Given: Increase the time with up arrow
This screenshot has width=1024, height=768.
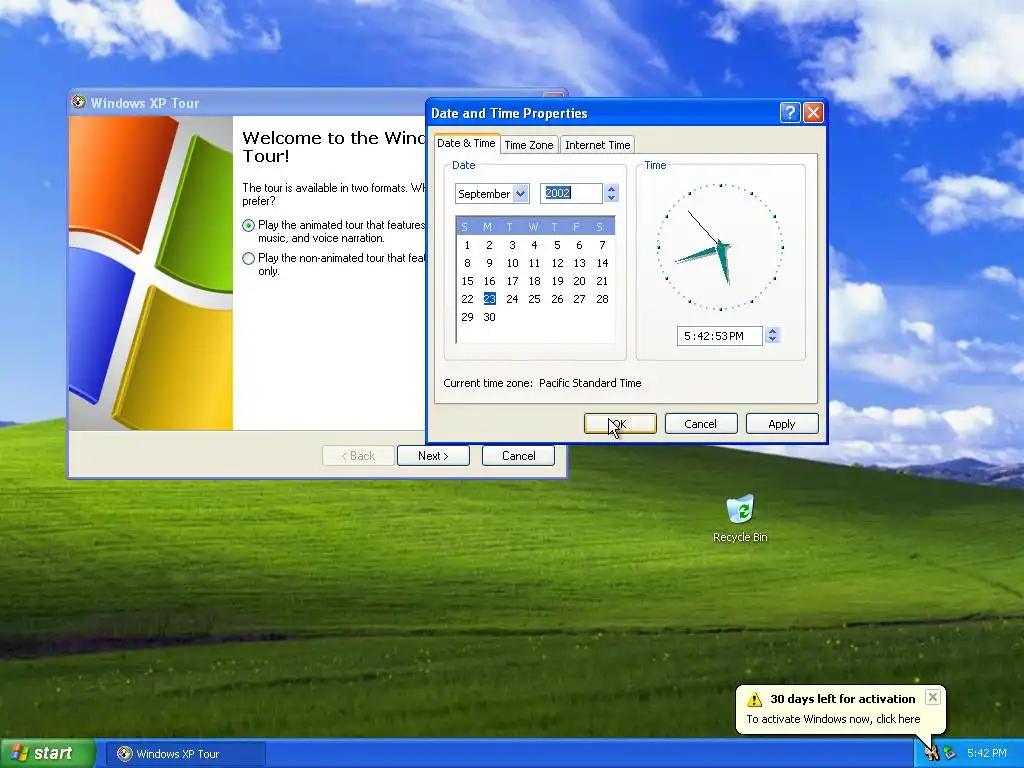Looking at the screenshot, I should pyautogui.click(x=773, y=331).
